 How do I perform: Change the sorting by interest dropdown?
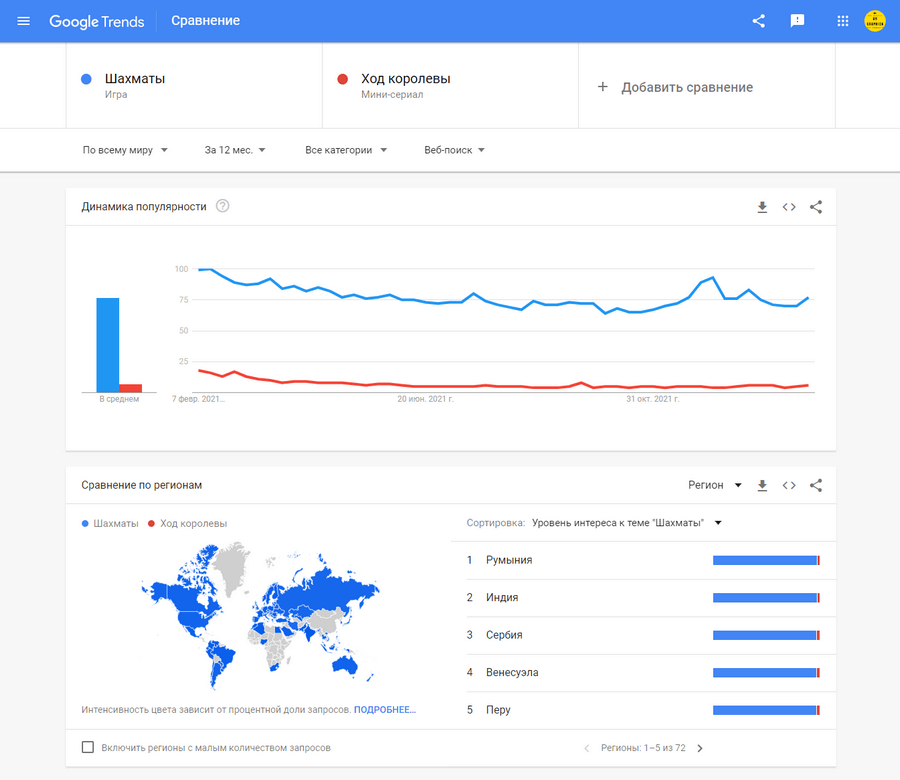pos(626,523)
